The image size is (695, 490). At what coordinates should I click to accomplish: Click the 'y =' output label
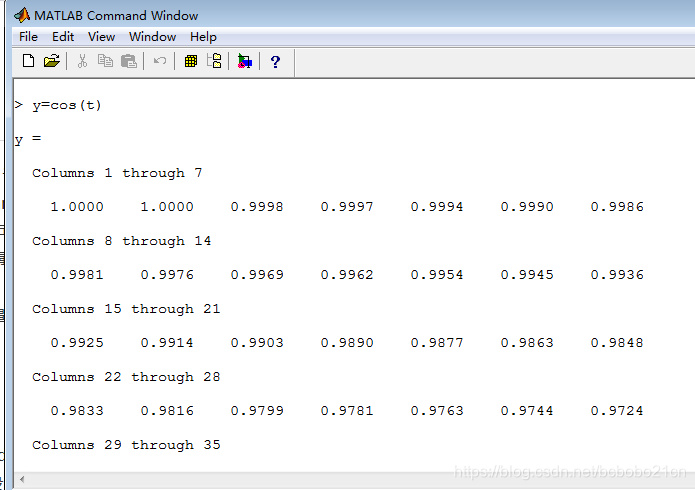(x=27, y=140)
